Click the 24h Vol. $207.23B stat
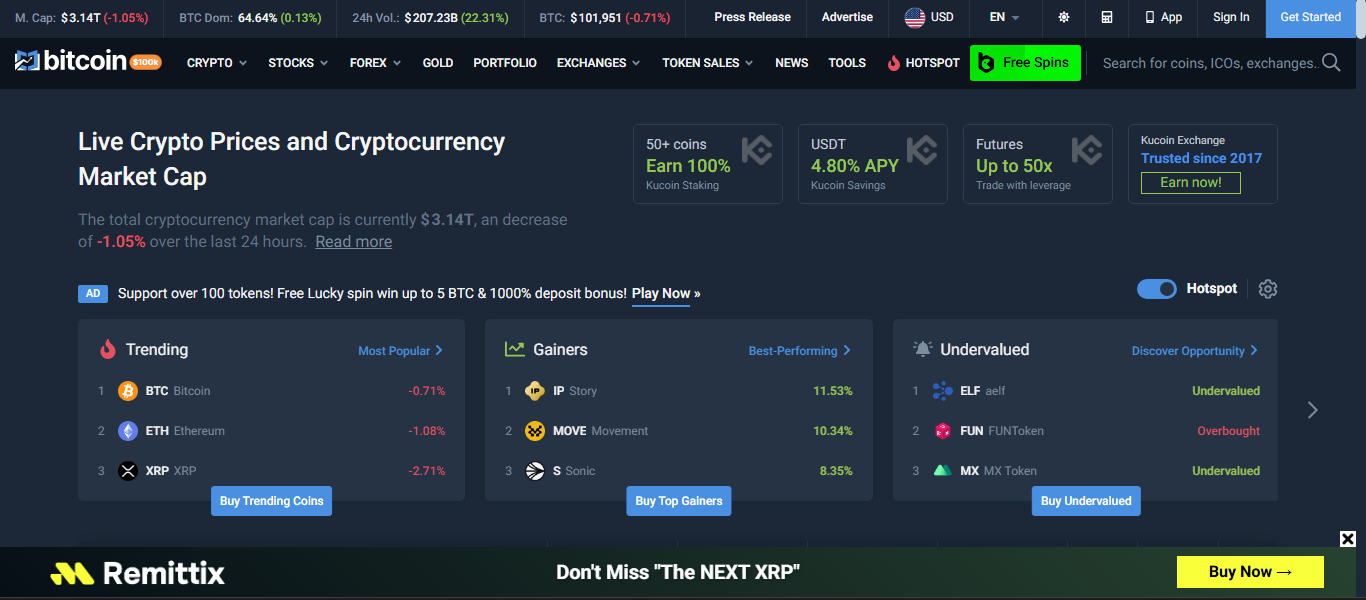Image resolution: width=1366 pixels, height=600 pixels. 430,18
